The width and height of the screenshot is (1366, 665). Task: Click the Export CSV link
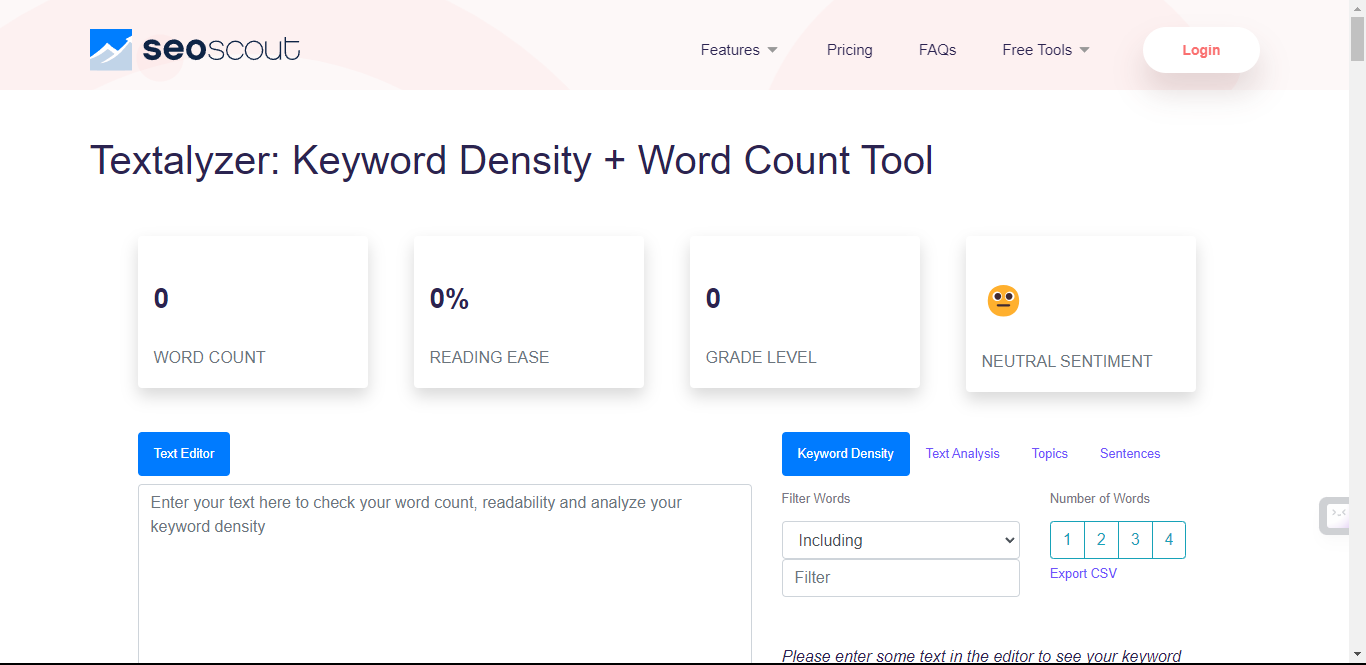(x=1083, y=574)
